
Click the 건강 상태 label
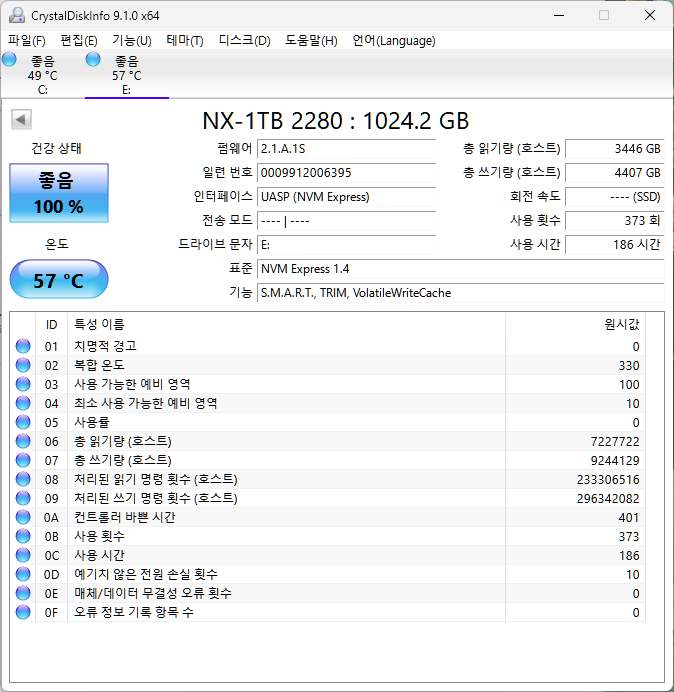56,148
